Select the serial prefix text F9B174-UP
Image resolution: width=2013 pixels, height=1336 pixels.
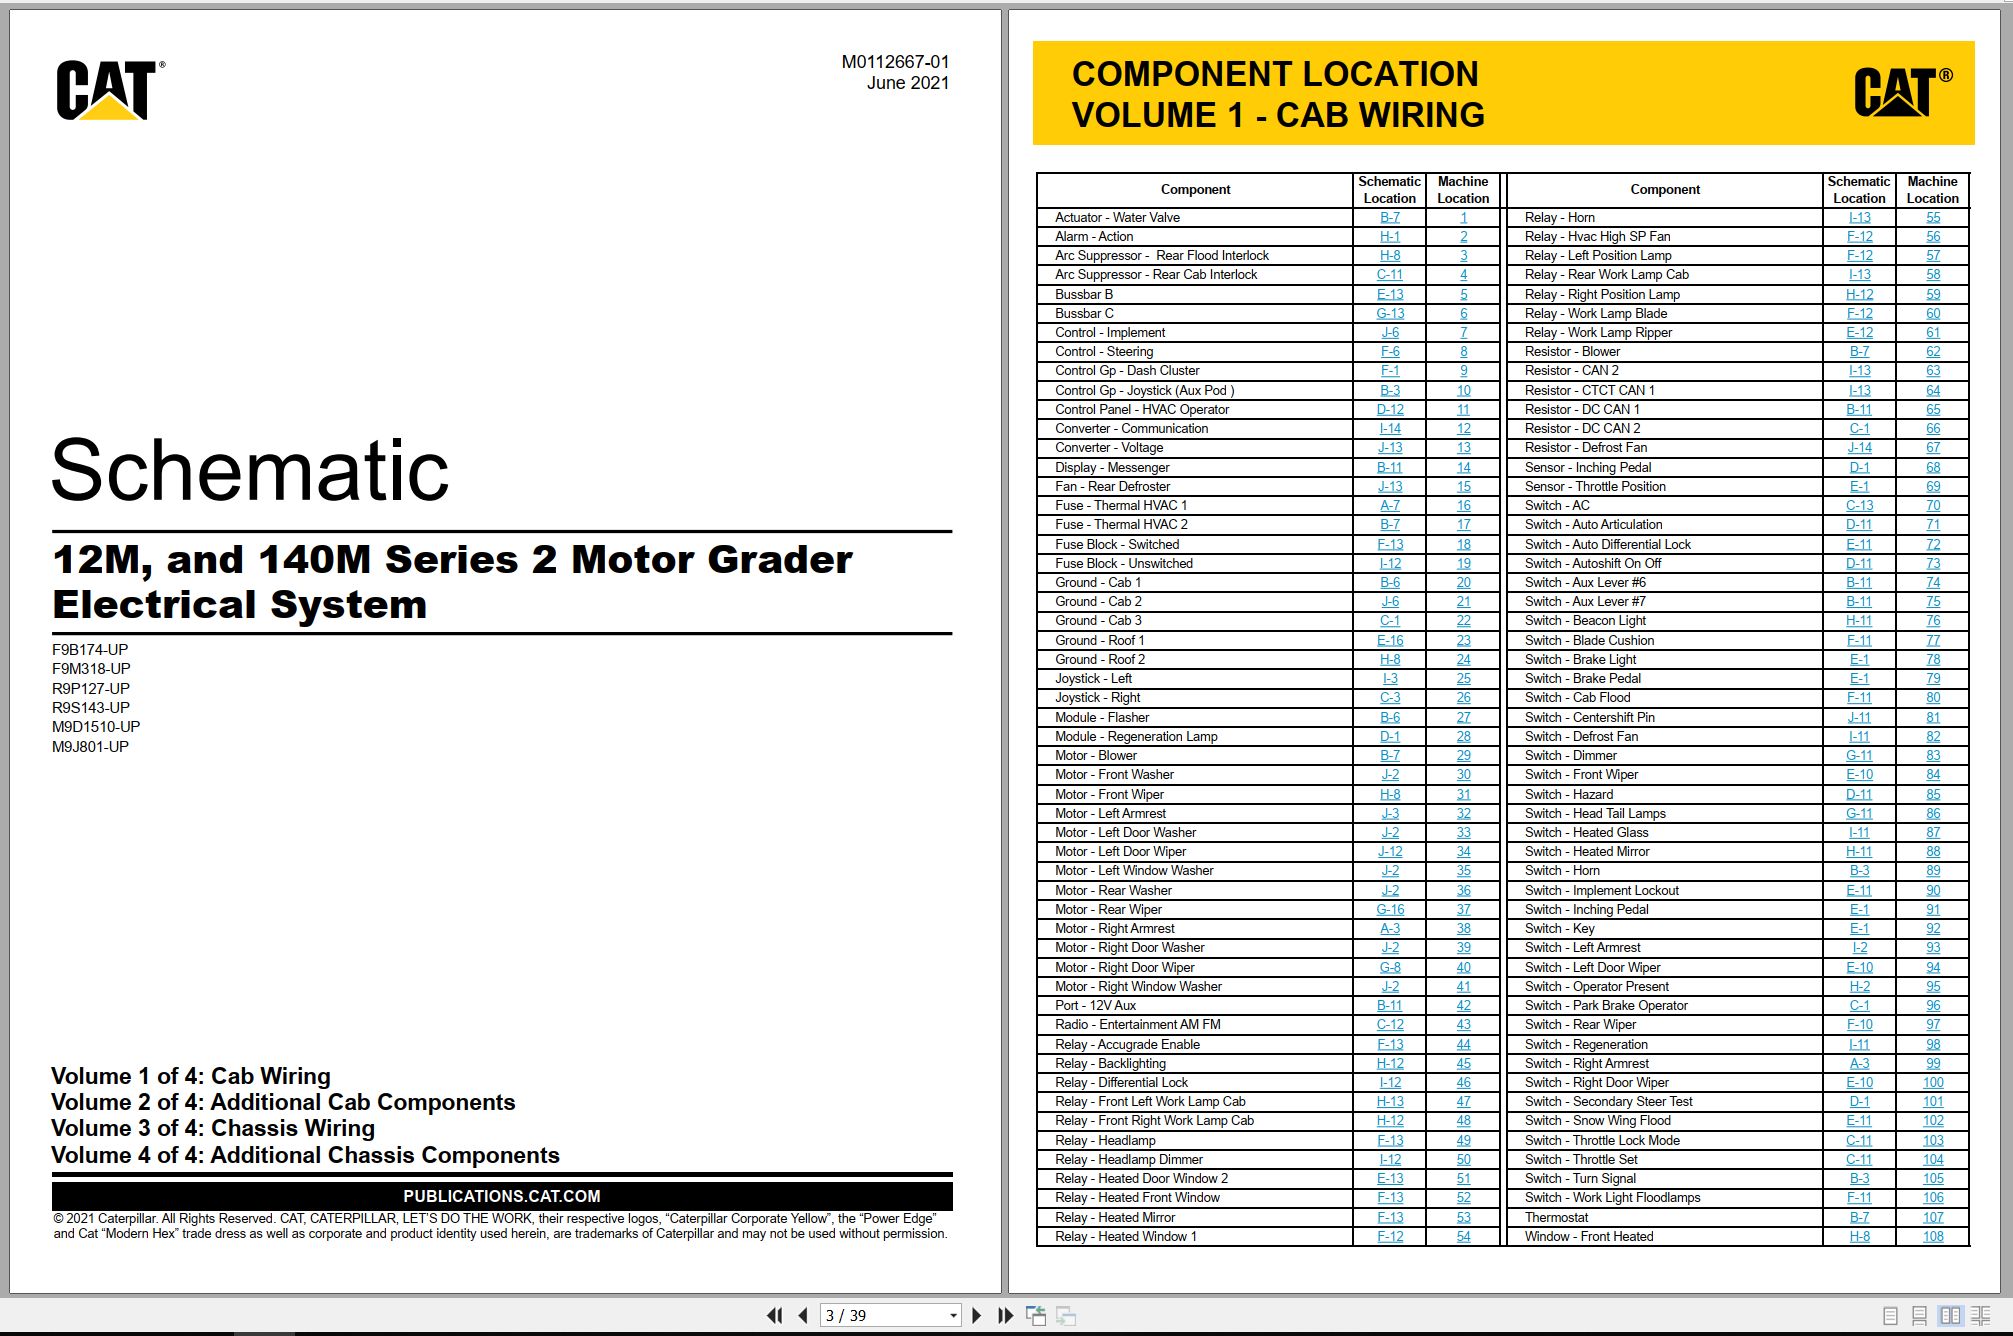(90, 649)
